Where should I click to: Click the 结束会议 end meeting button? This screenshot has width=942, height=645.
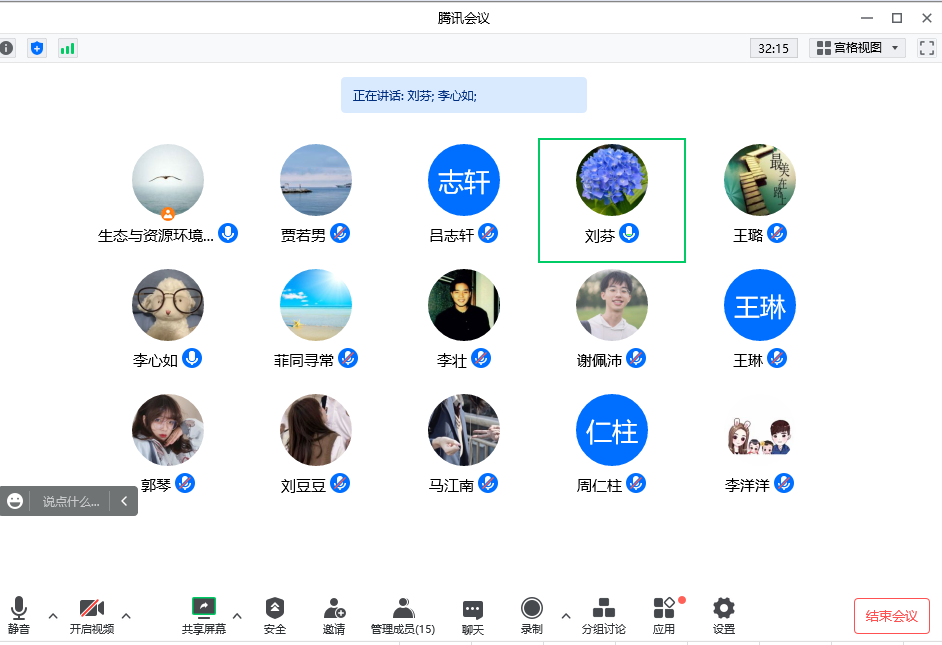(891, 616)
